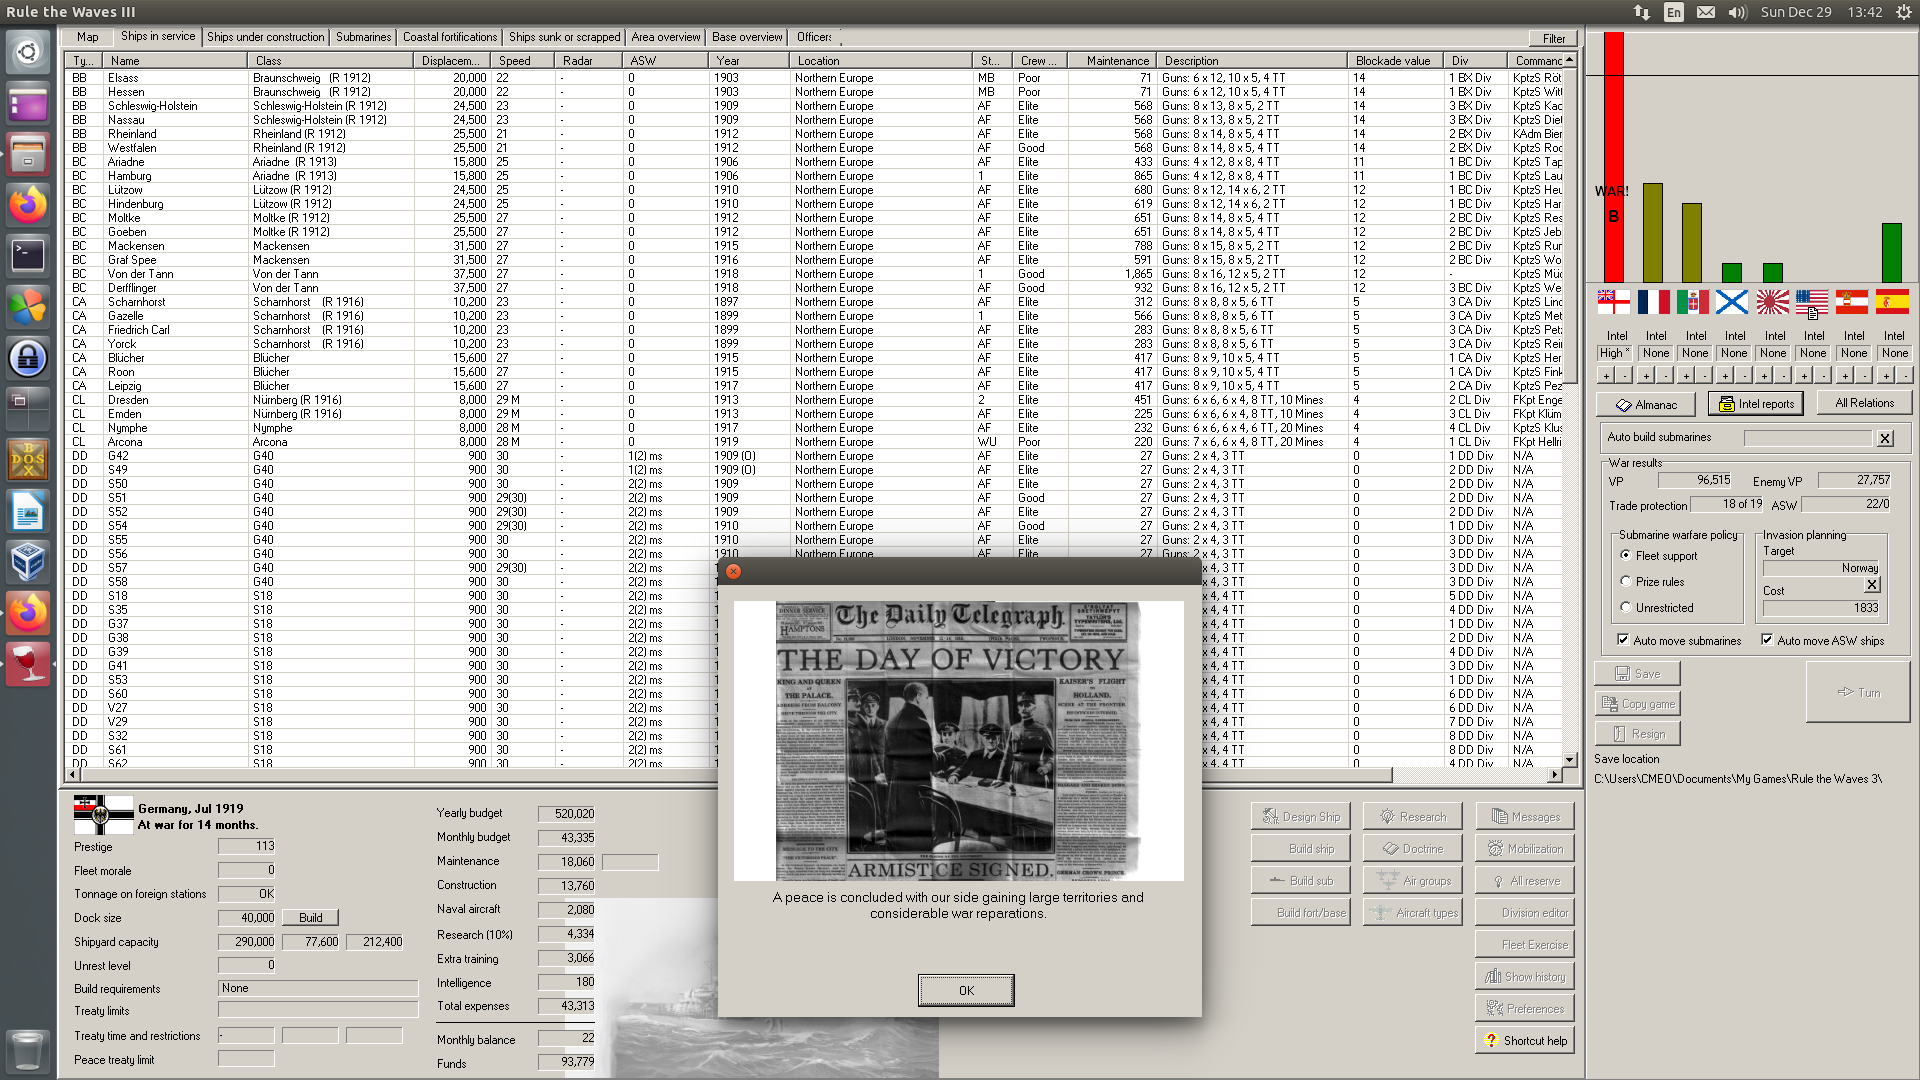The height and width of the screenshot is (1080, 1920).
Task: Open the Base overview tab
Action: point(747,37)
